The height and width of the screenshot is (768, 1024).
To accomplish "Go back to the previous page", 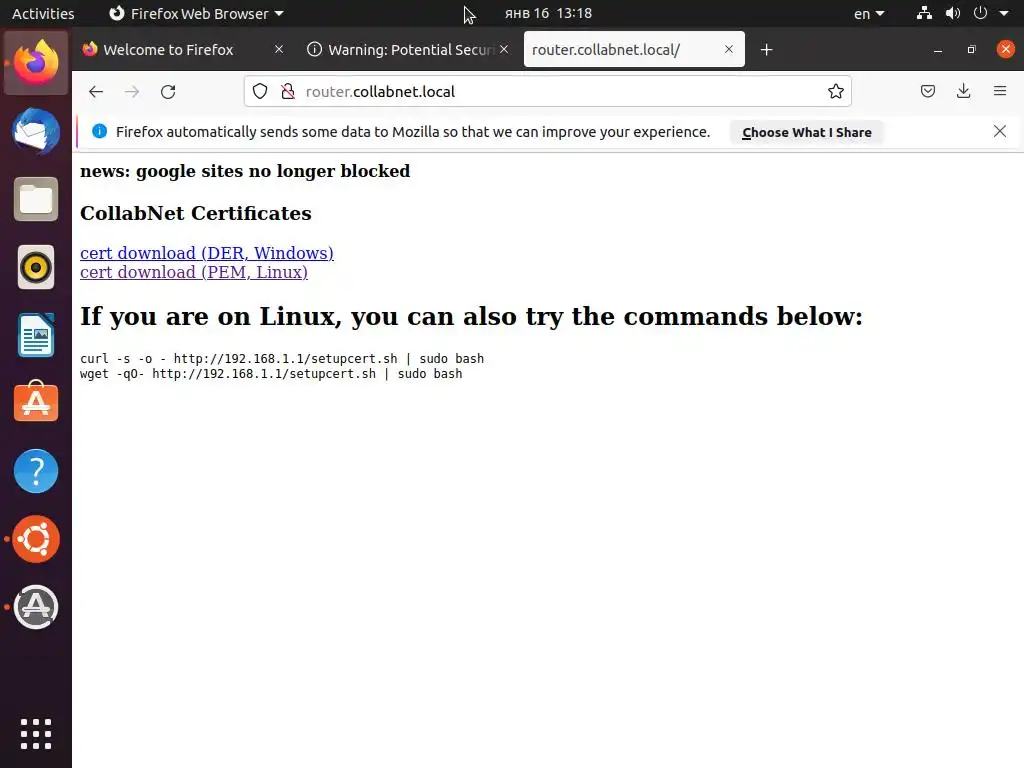I will tap(96, 91).
